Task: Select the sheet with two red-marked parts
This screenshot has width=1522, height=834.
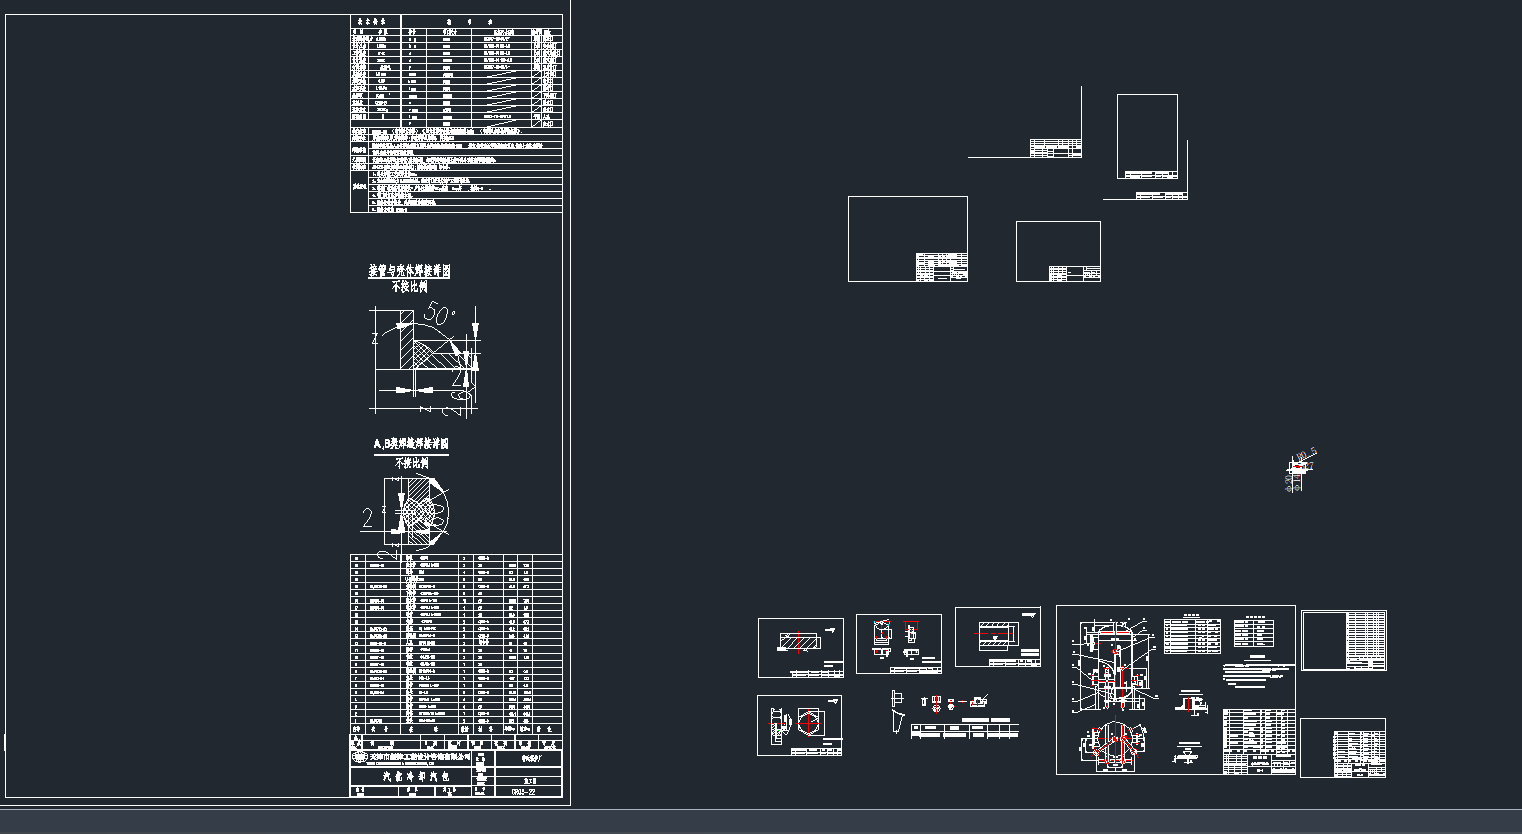Action: point(898,643)
